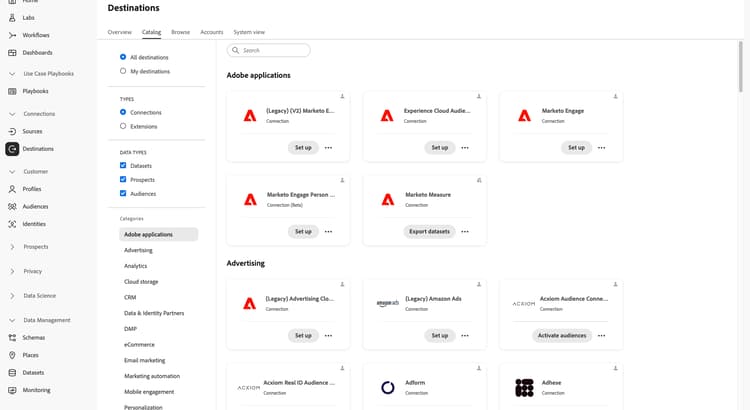Open Sources from the sidebar icon
This screenshot has height=410, width=750.
(x=12, y=132)
